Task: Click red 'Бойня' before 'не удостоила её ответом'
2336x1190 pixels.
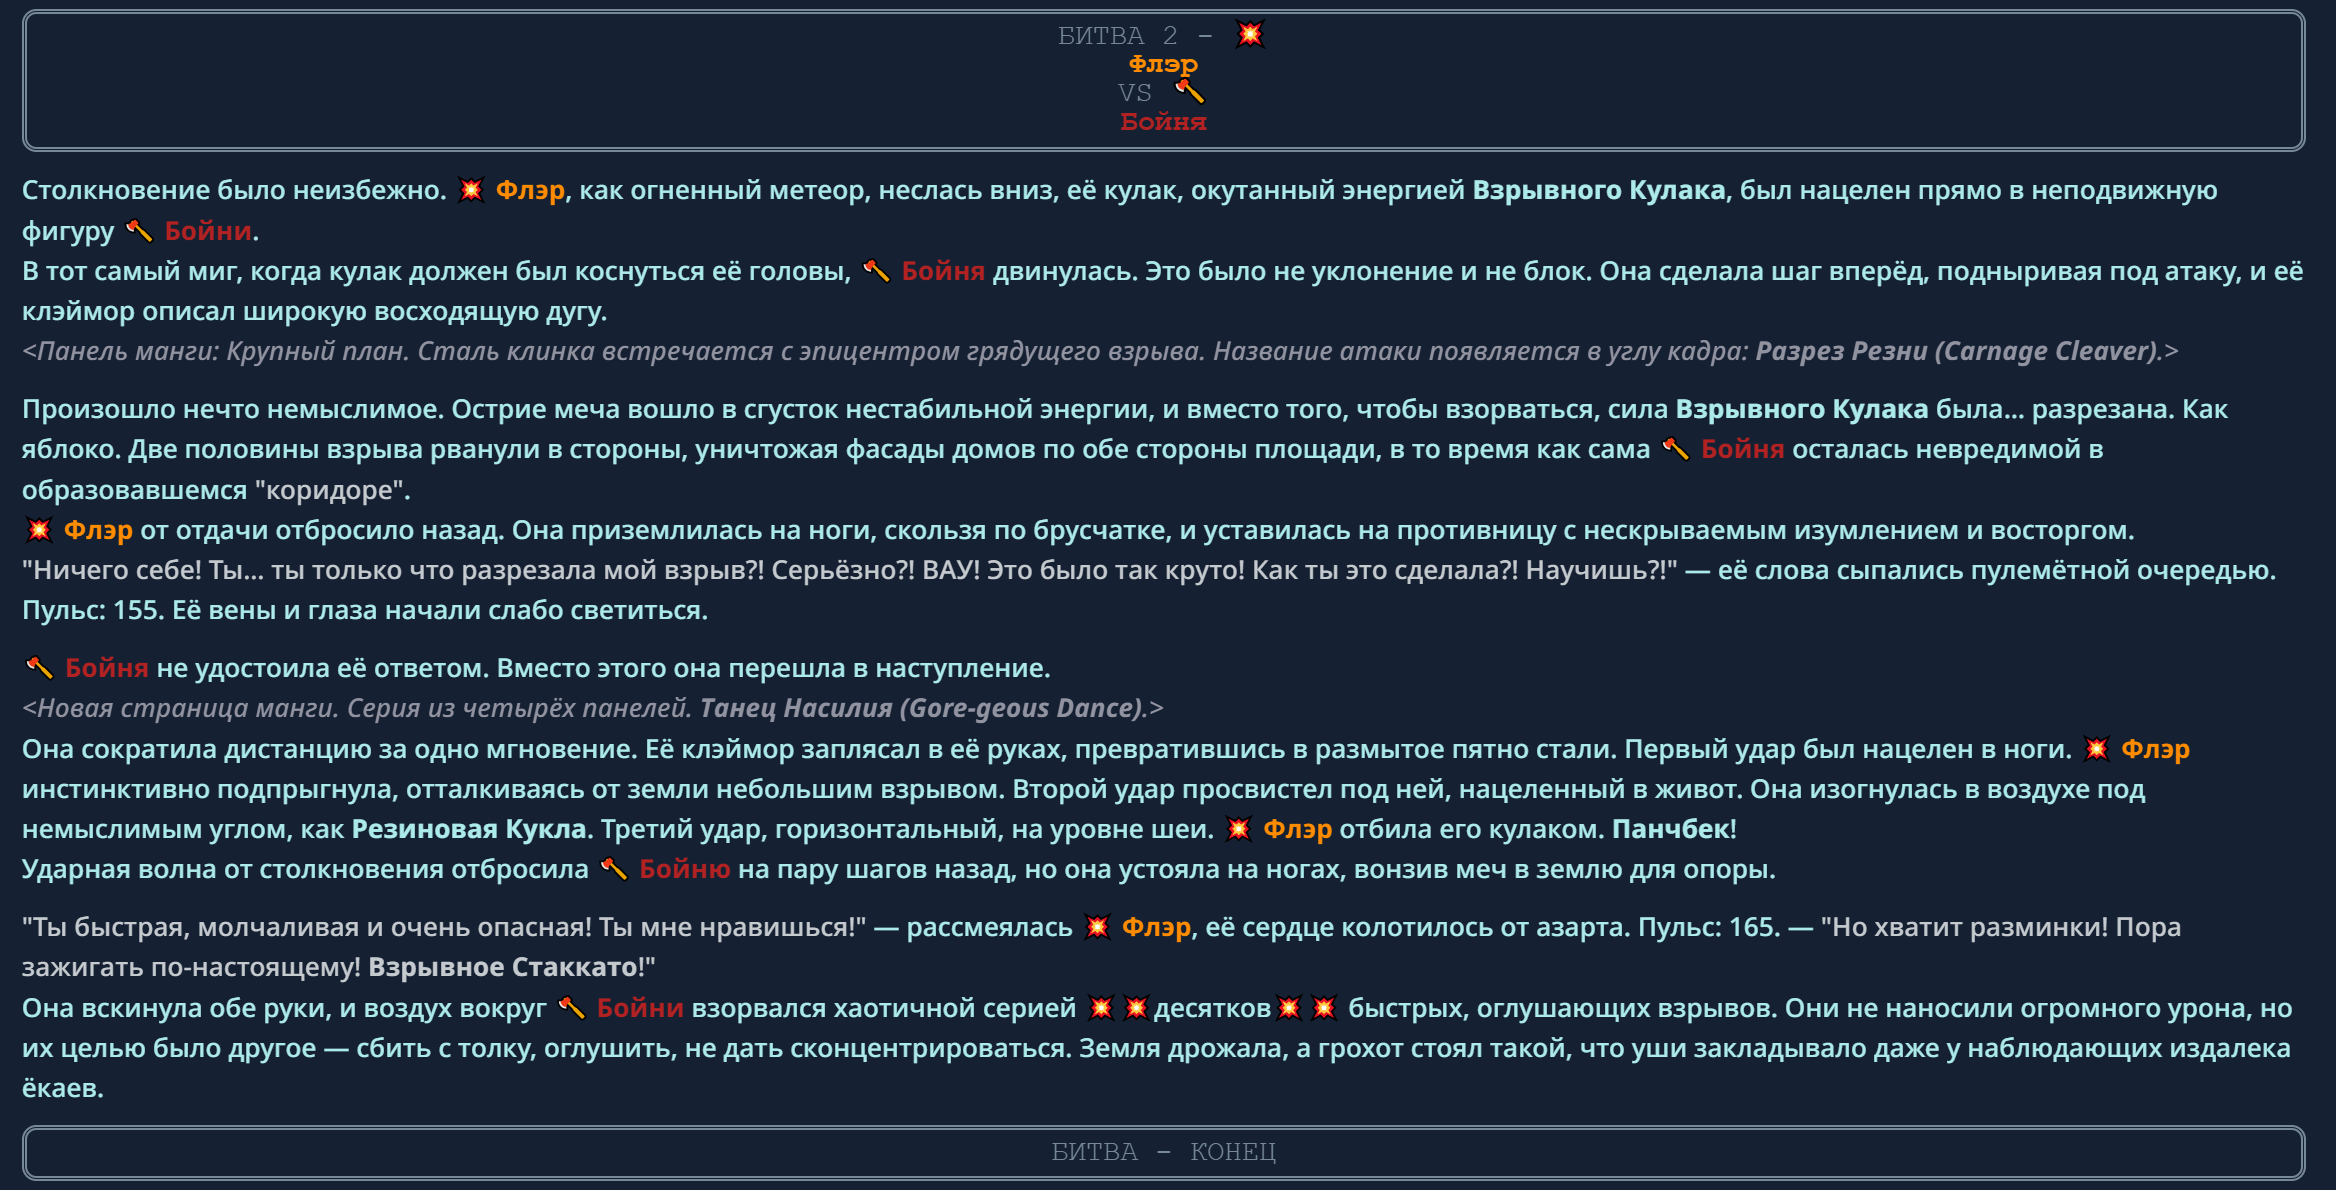Action: pyautogui.click(x=107, y=668)
